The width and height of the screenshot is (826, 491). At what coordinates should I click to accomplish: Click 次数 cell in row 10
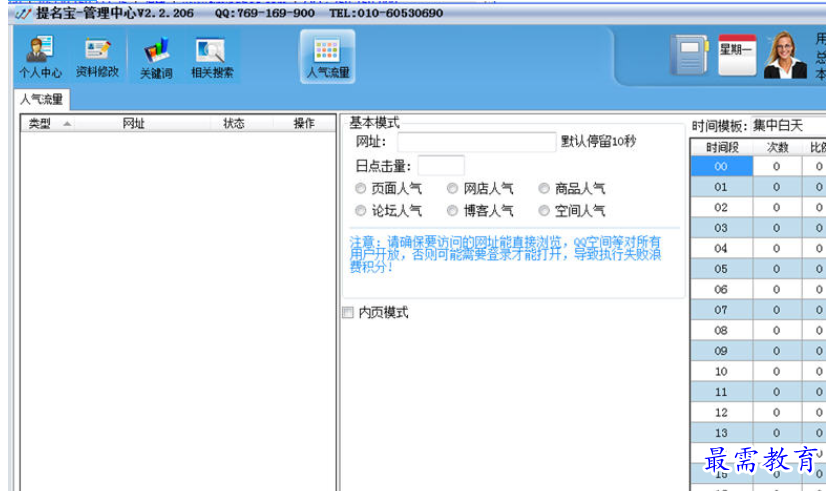click(x=777, y=371)
